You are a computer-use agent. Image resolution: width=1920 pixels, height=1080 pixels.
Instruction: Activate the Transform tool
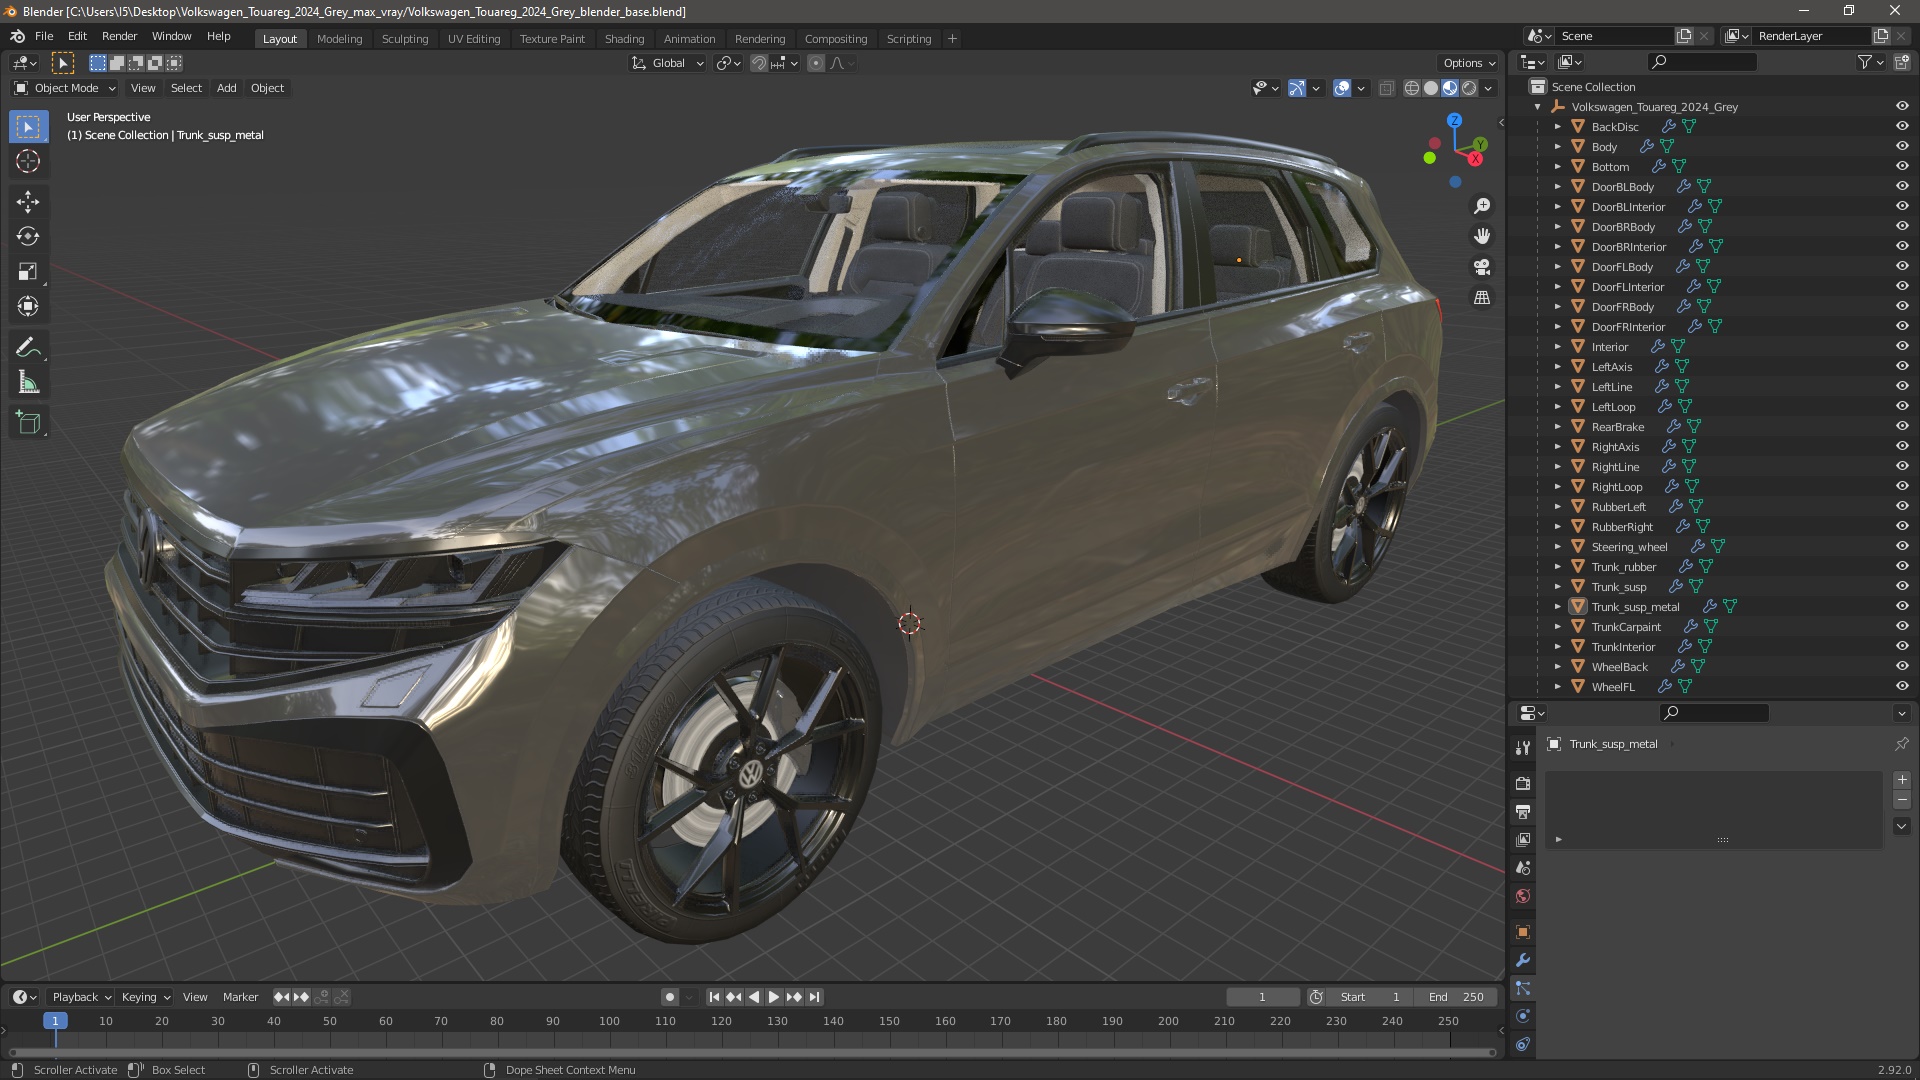click(x=28, y=307)
